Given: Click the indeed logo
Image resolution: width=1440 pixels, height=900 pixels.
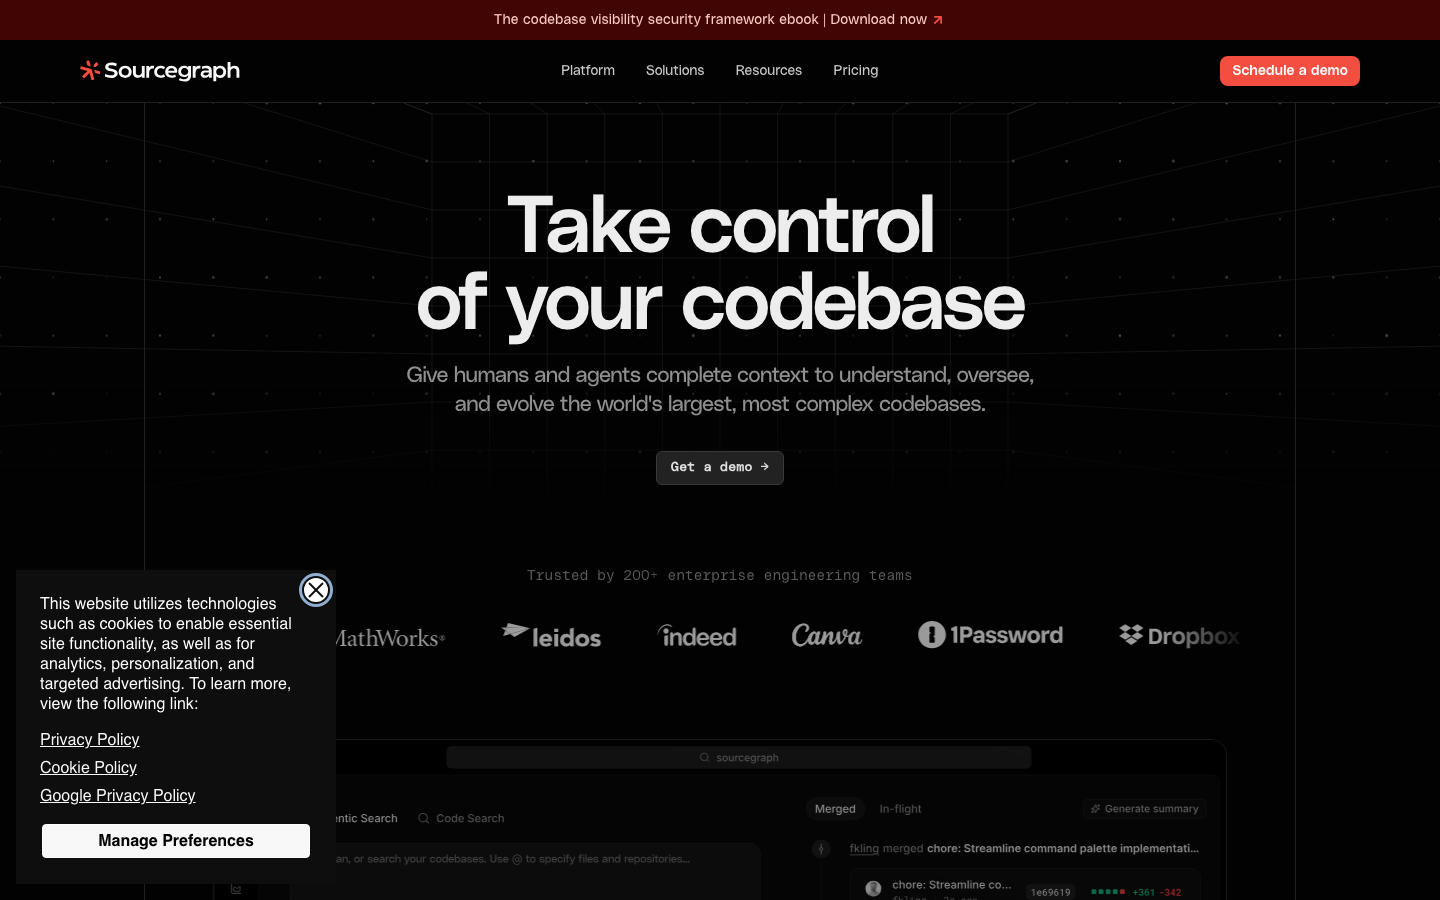Looking at the screenshot, I should (697, 636).
